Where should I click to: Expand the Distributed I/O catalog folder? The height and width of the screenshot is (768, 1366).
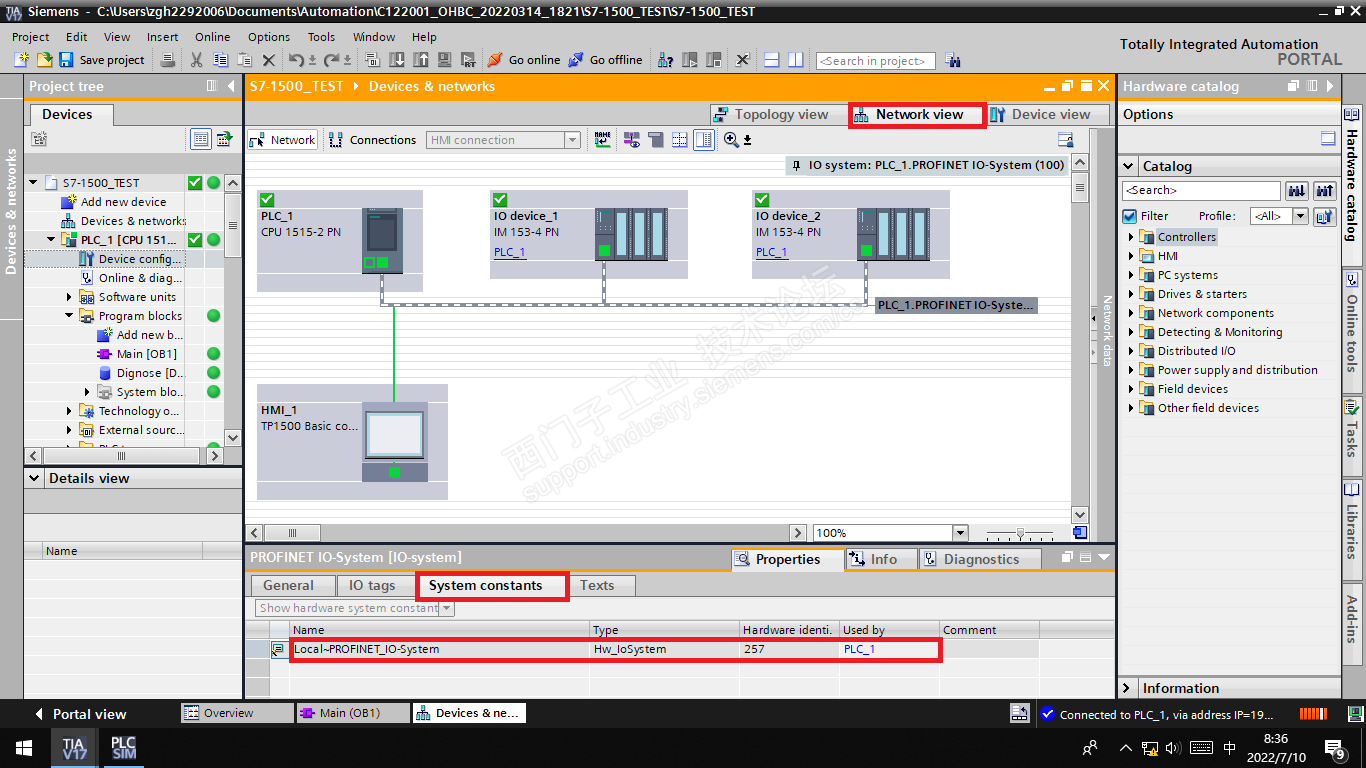1133,351
